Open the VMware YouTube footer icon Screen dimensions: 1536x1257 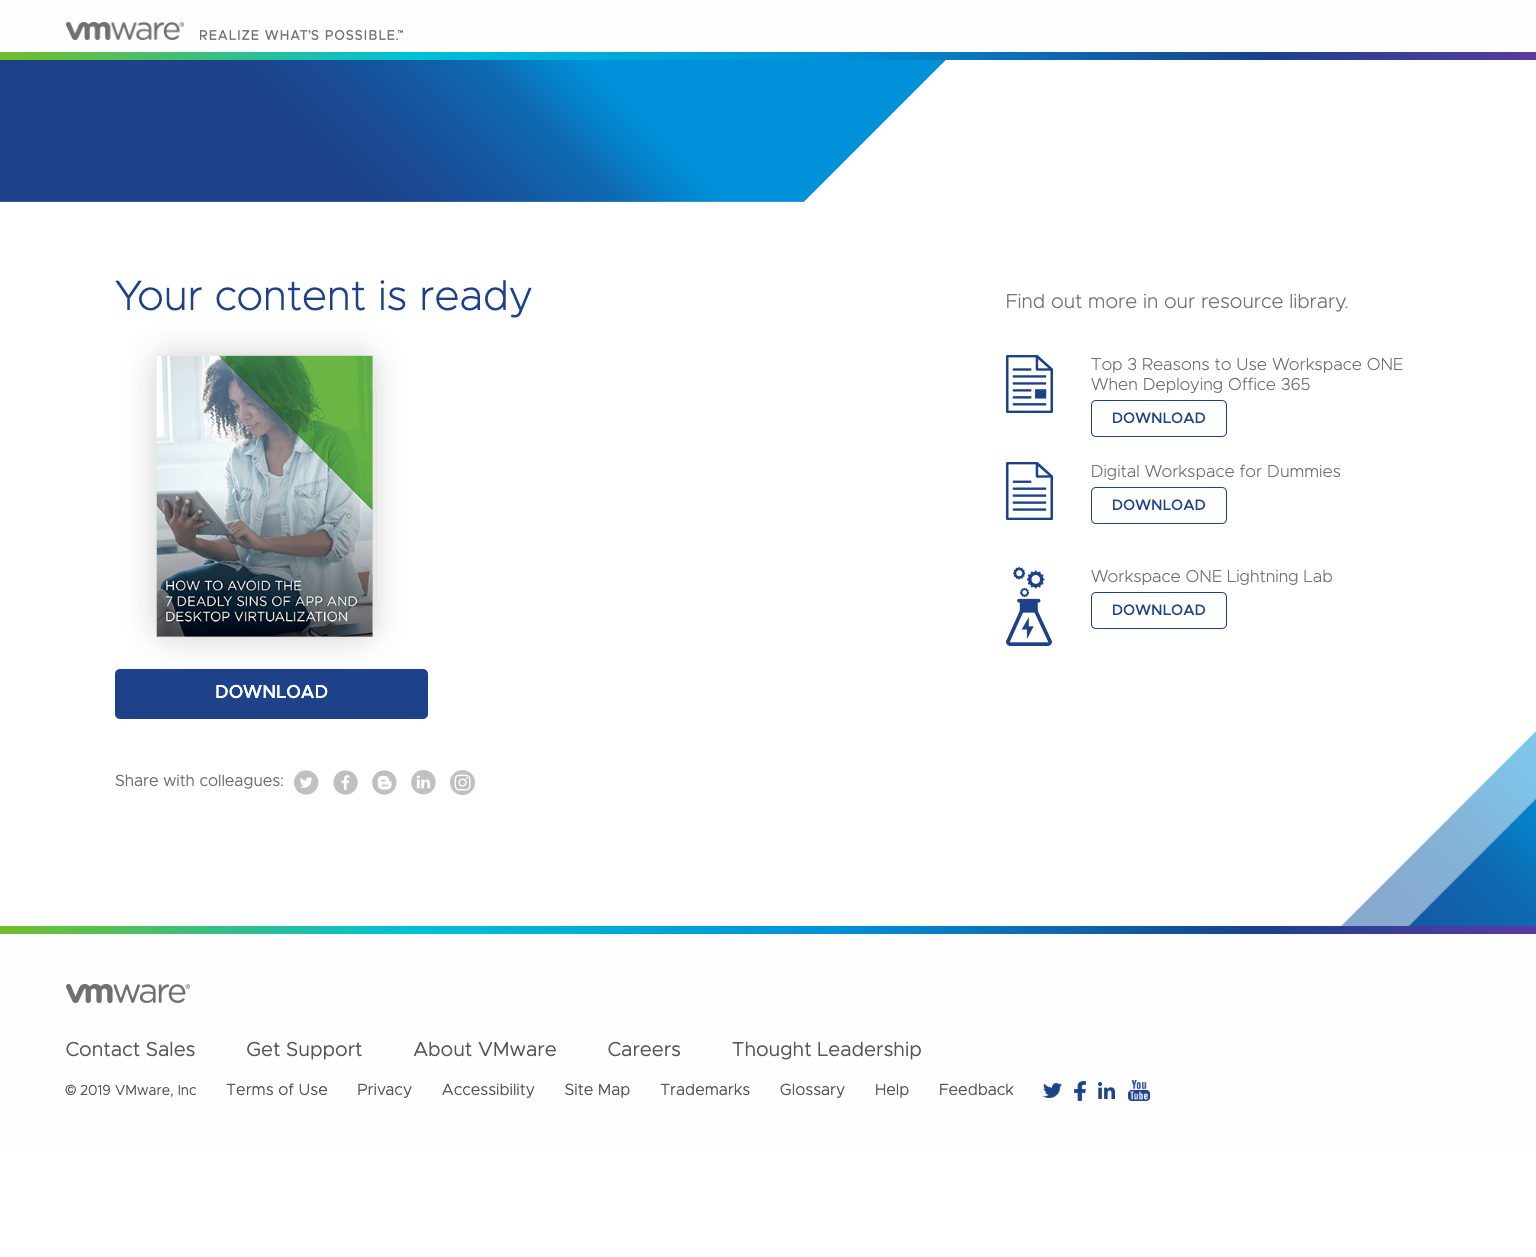pos(1139,1091)
